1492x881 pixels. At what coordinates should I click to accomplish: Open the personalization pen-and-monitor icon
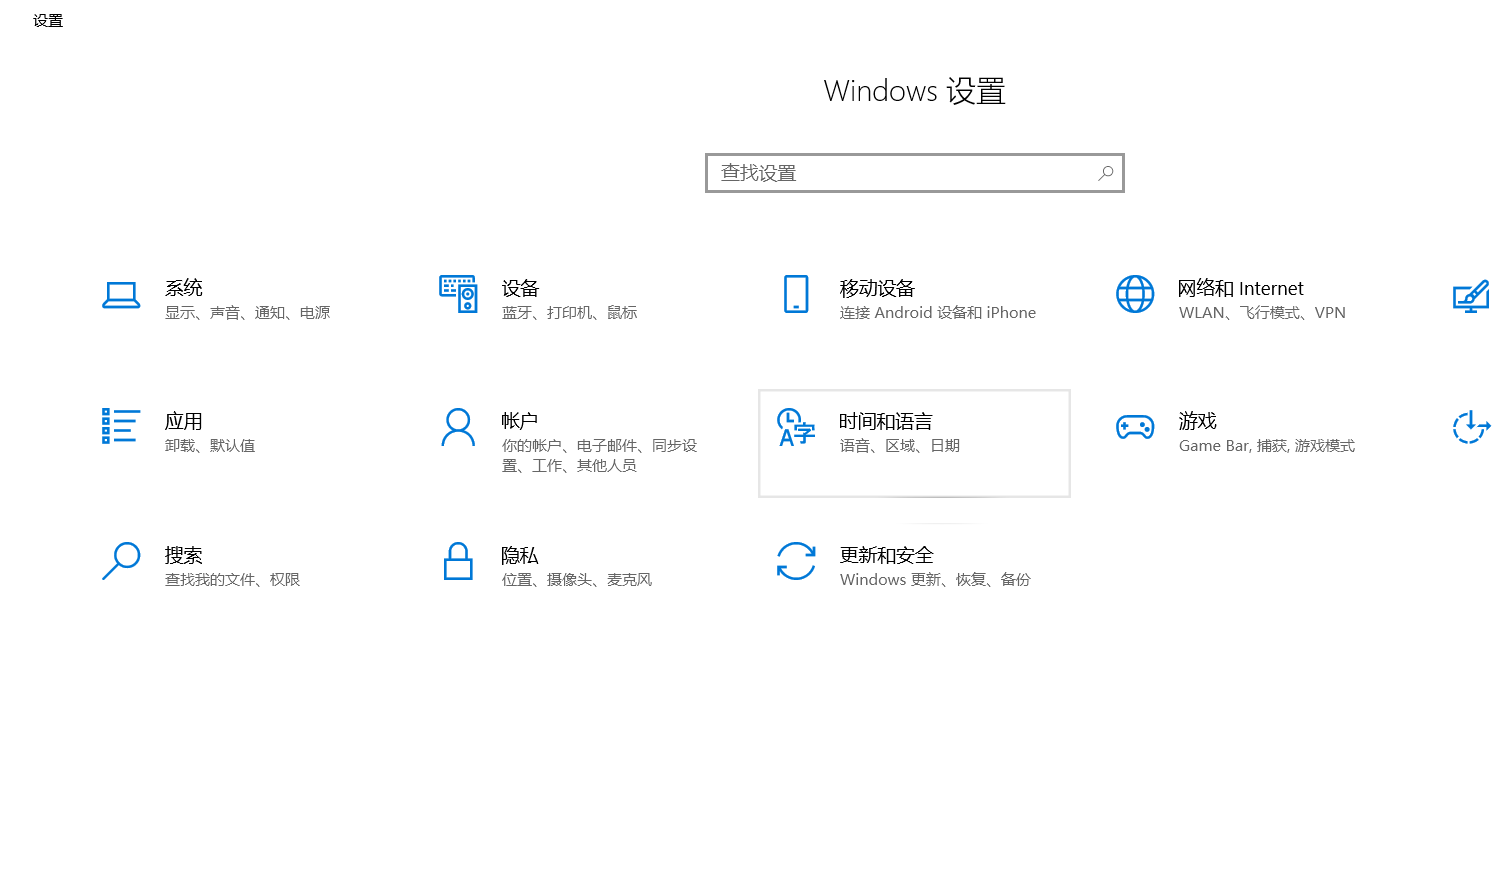1471,297
